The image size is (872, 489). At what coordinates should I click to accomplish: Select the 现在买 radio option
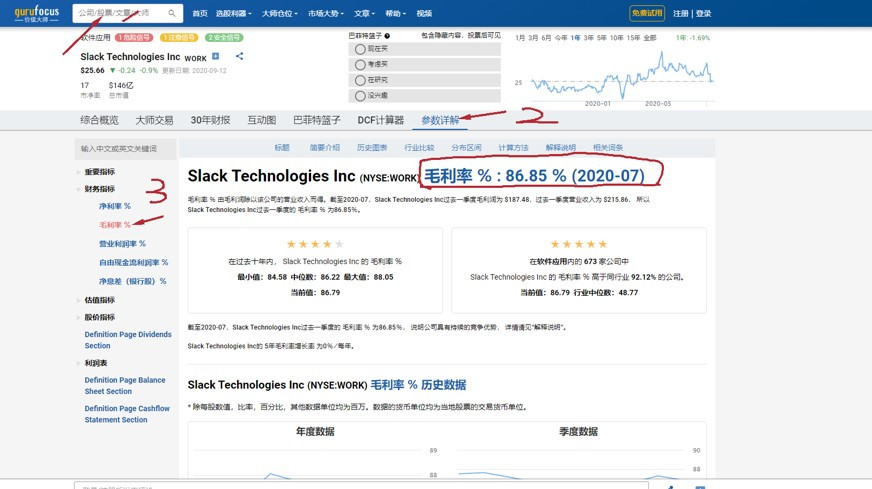tap(360, 49)
